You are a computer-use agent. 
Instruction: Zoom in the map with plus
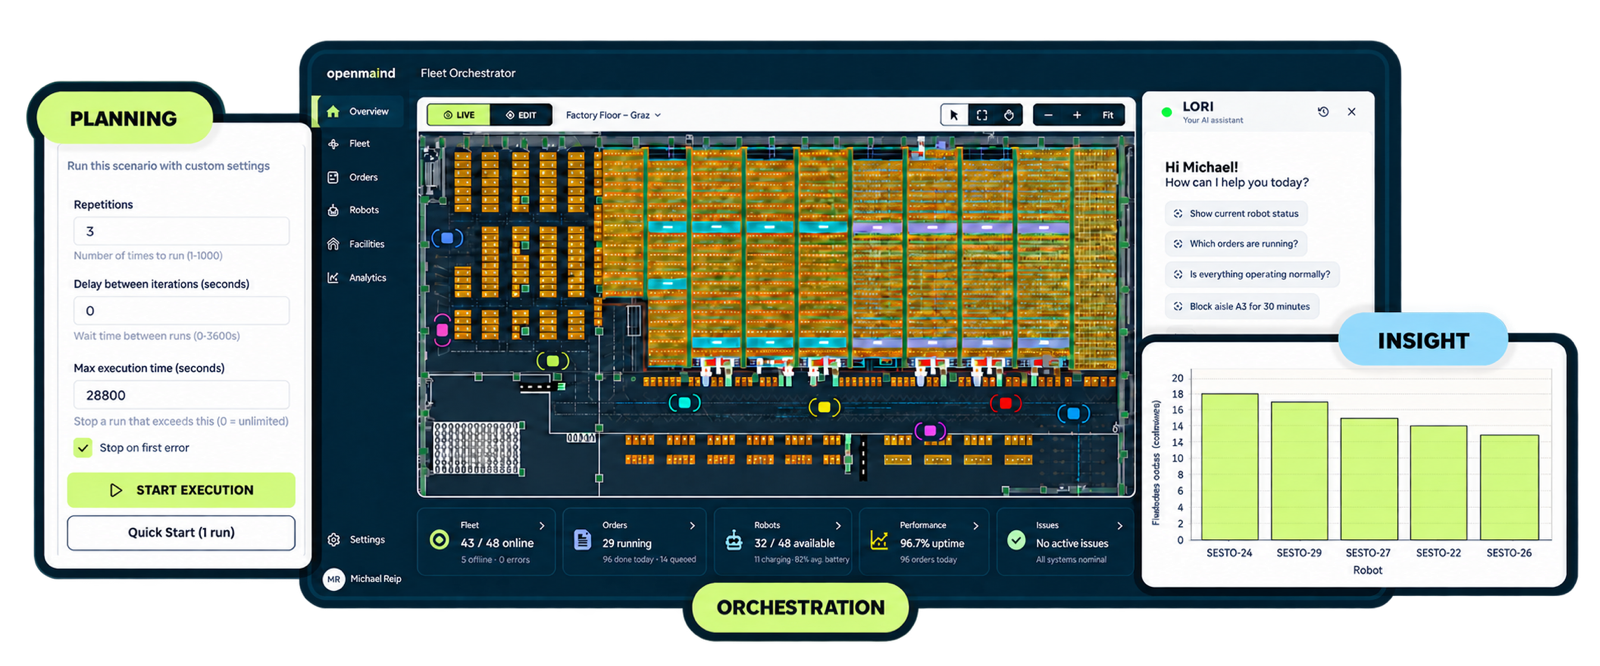[x=1077, y=115]
